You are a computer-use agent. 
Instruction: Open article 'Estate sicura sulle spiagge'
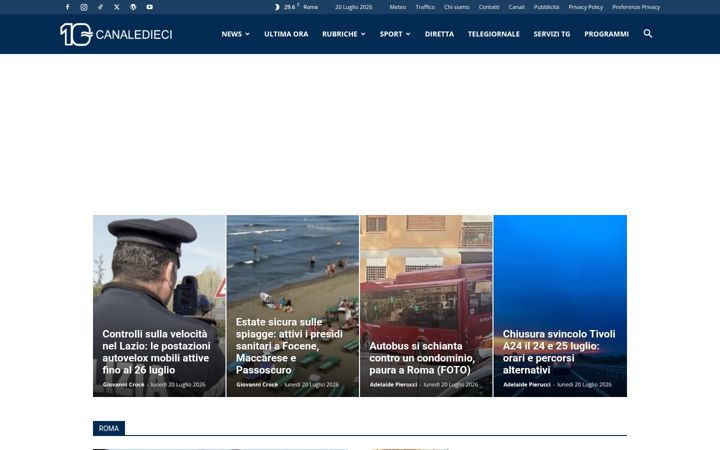point(289,346)
